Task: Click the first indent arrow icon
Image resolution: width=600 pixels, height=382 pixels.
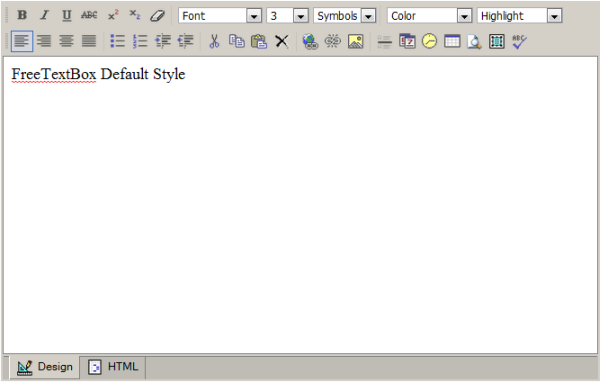Action: 163,41
